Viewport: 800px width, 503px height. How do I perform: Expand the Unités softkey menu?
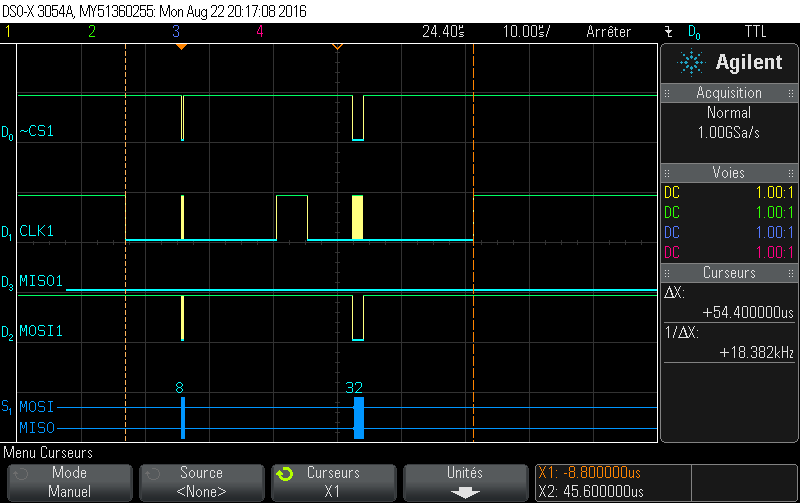click(465, 483)
